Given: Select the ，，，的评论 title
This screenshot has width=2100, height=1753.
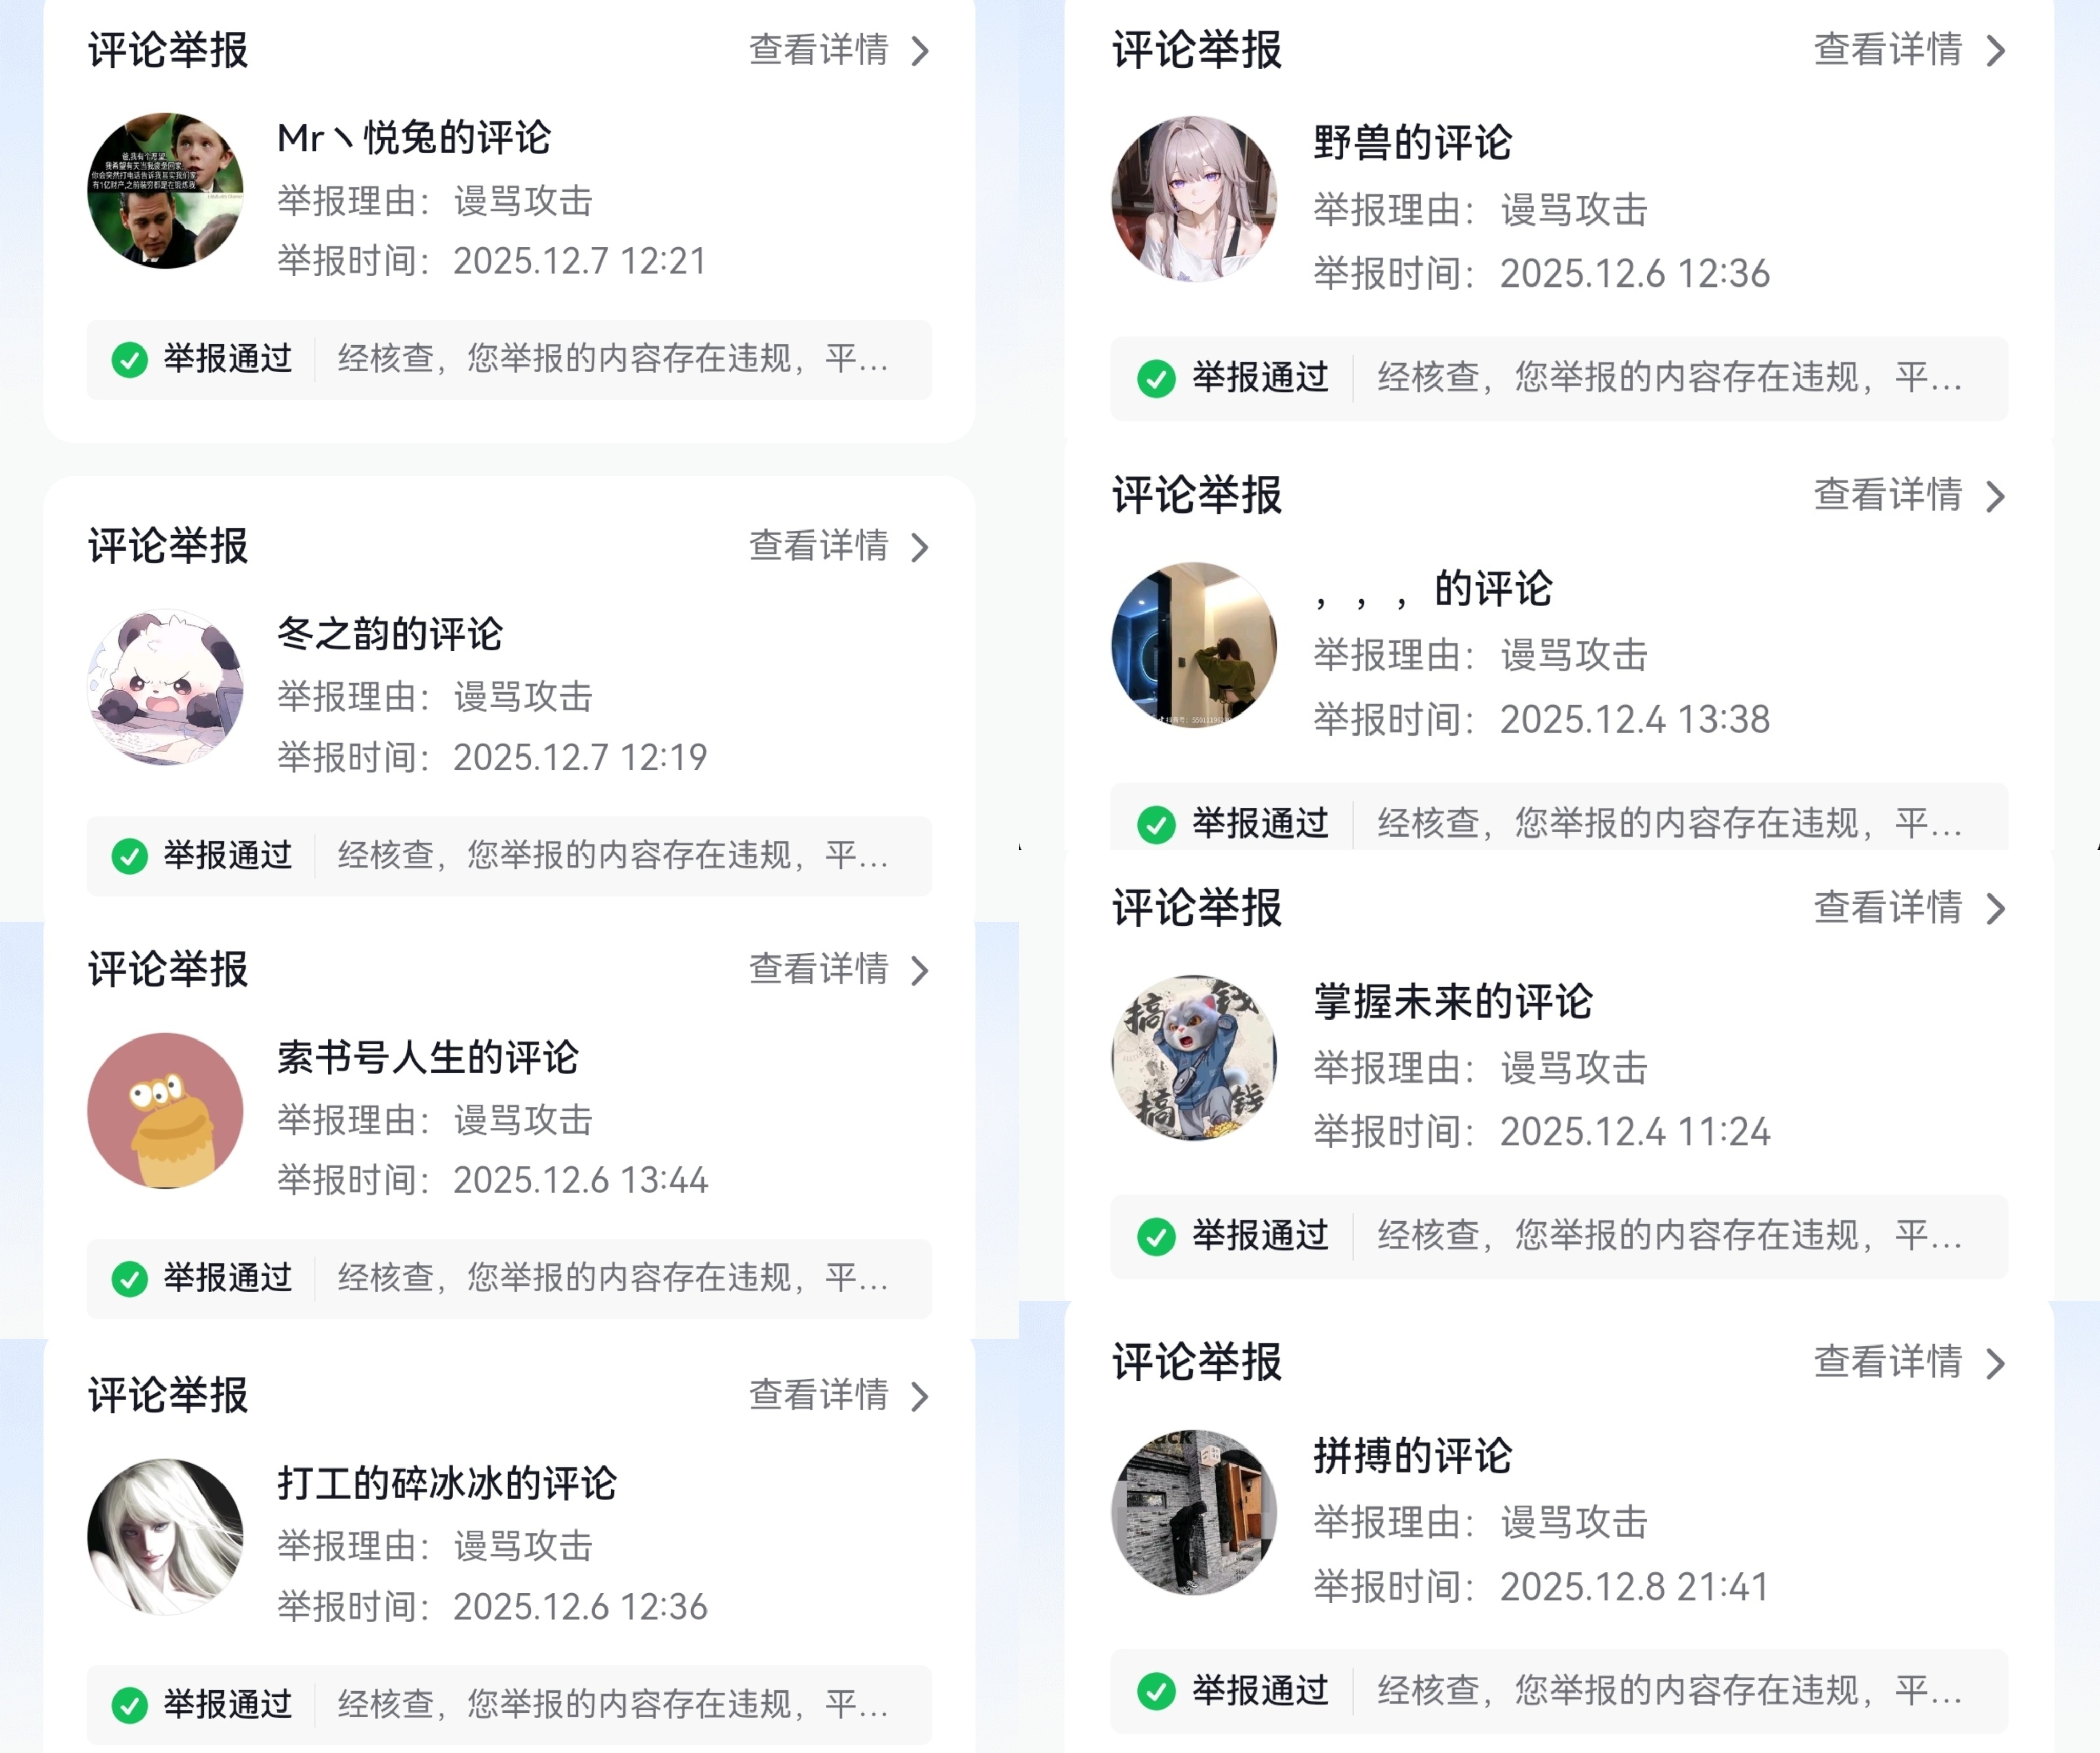Looking at the screenshot, I should (1432, 589).
